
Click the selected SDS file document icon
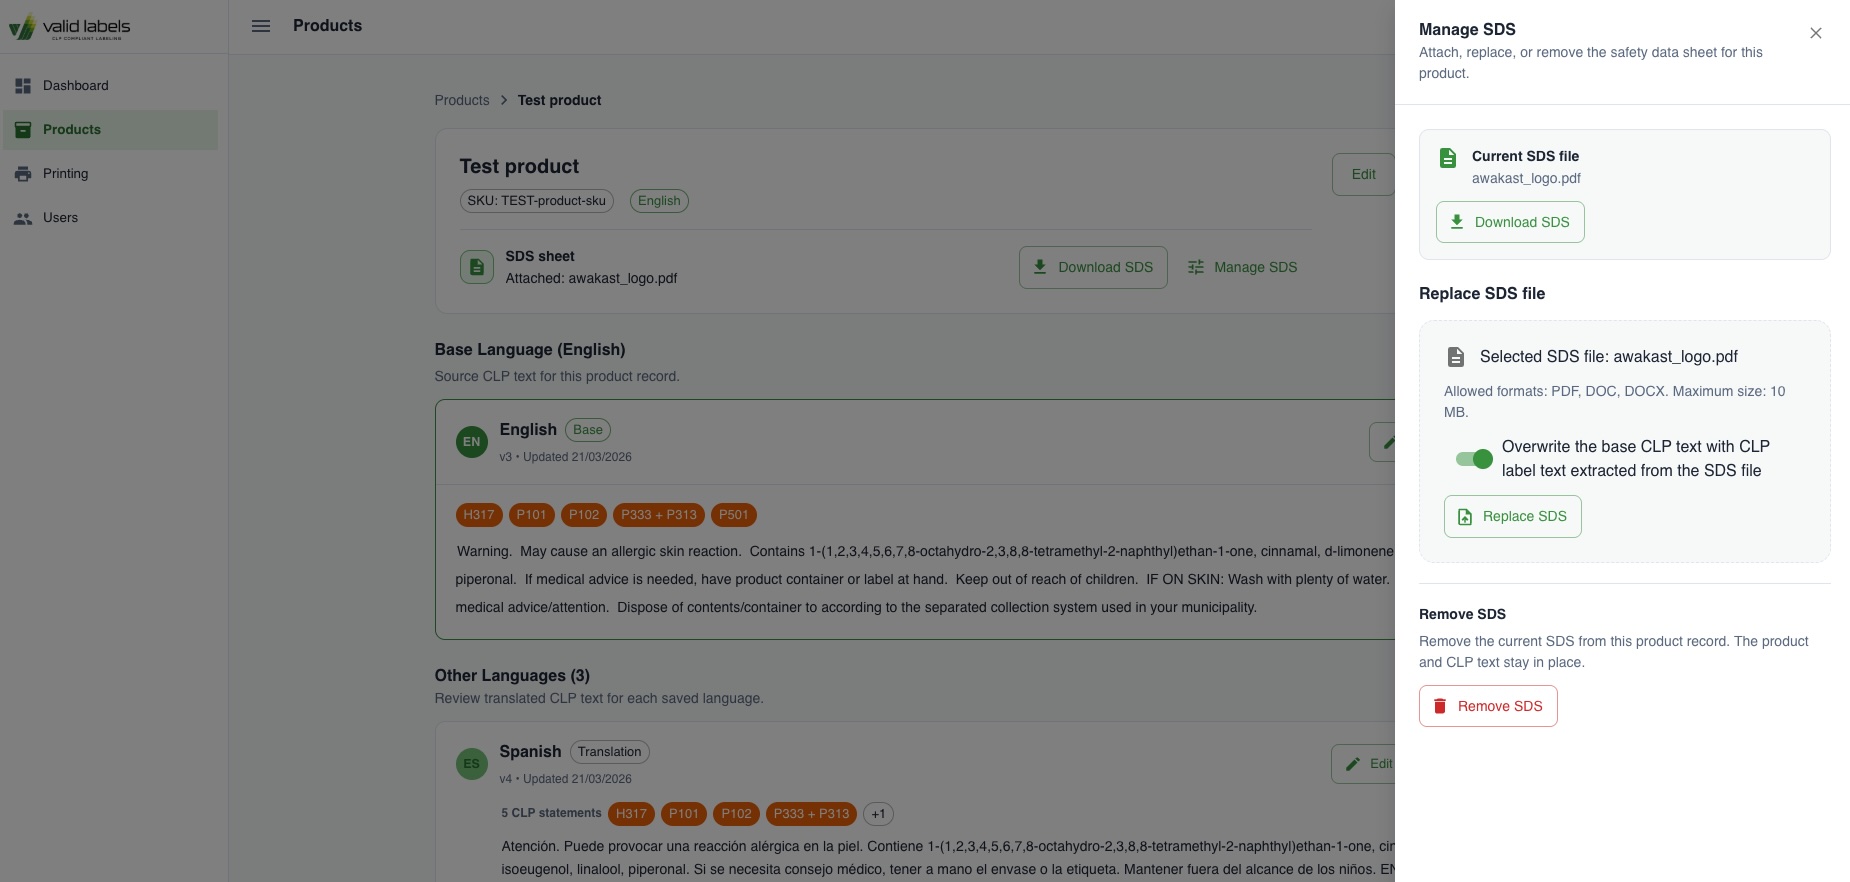click(x=1456, y=357)
